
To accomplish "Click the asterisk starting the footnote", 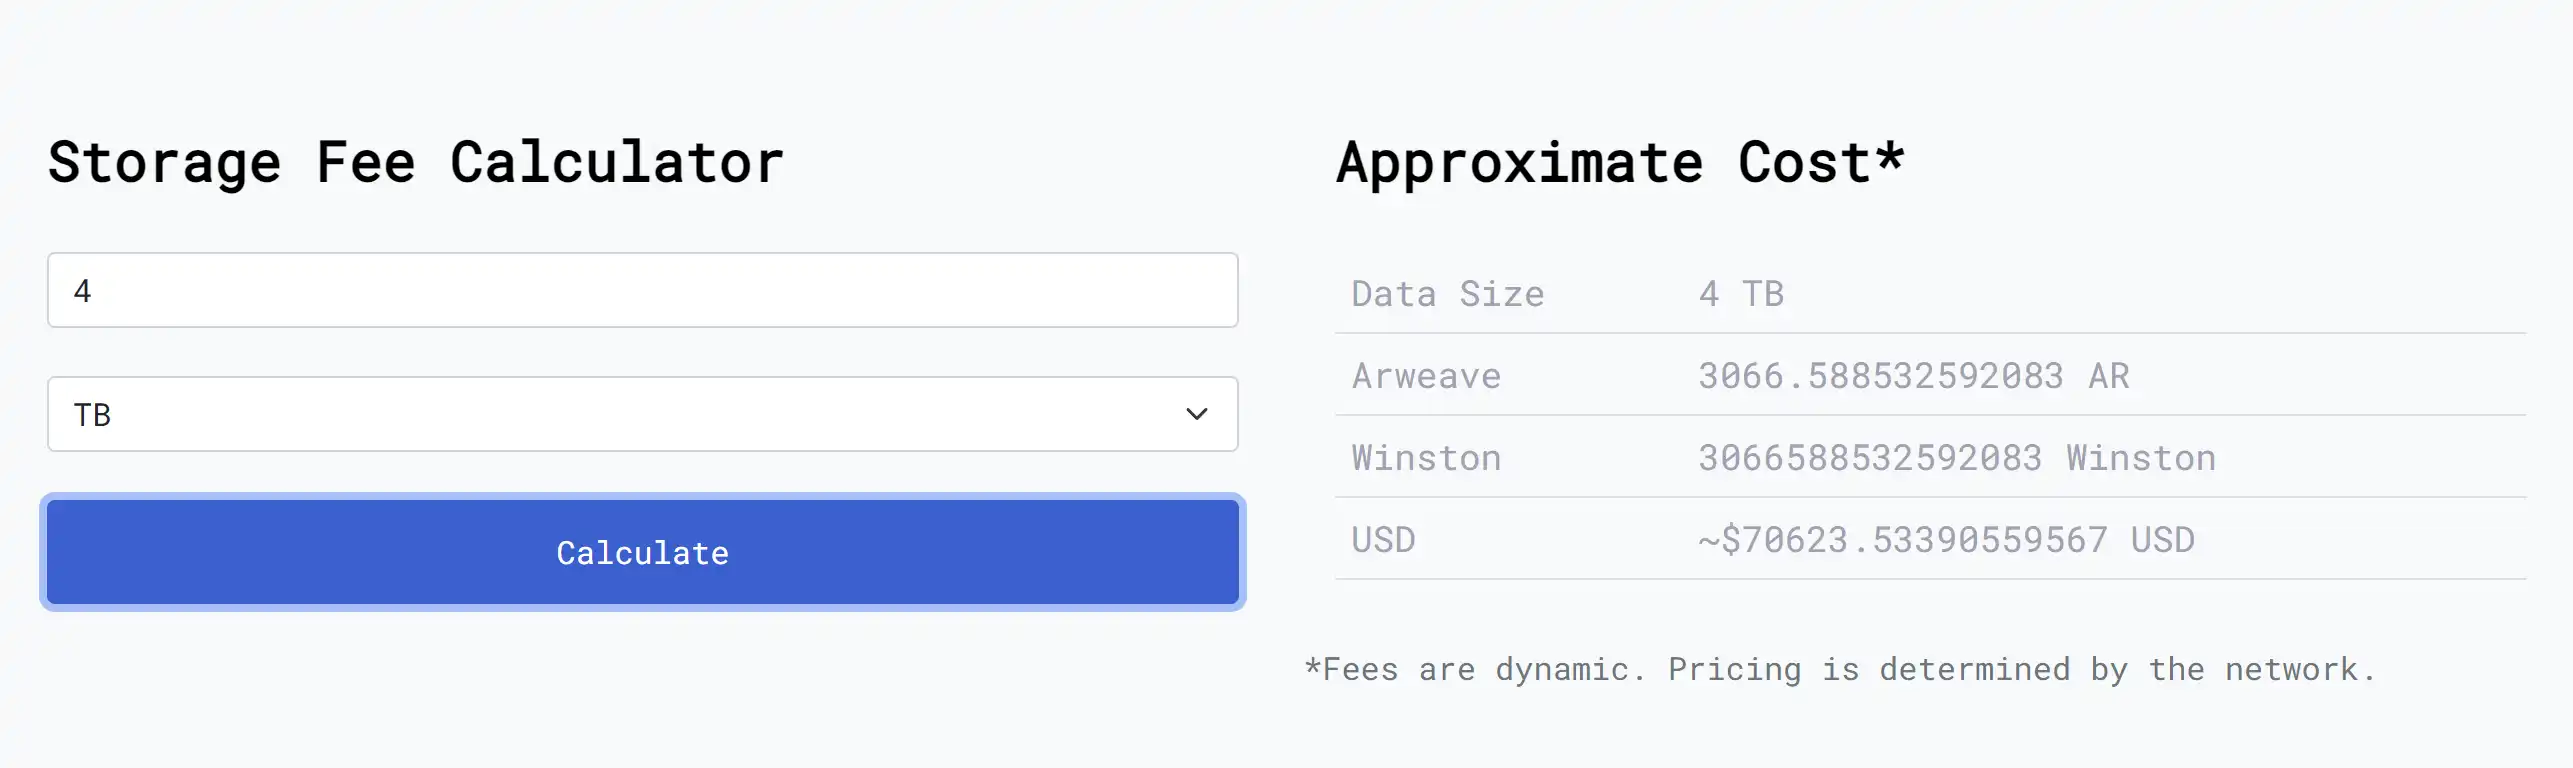I will click(x=1313, y=666).
